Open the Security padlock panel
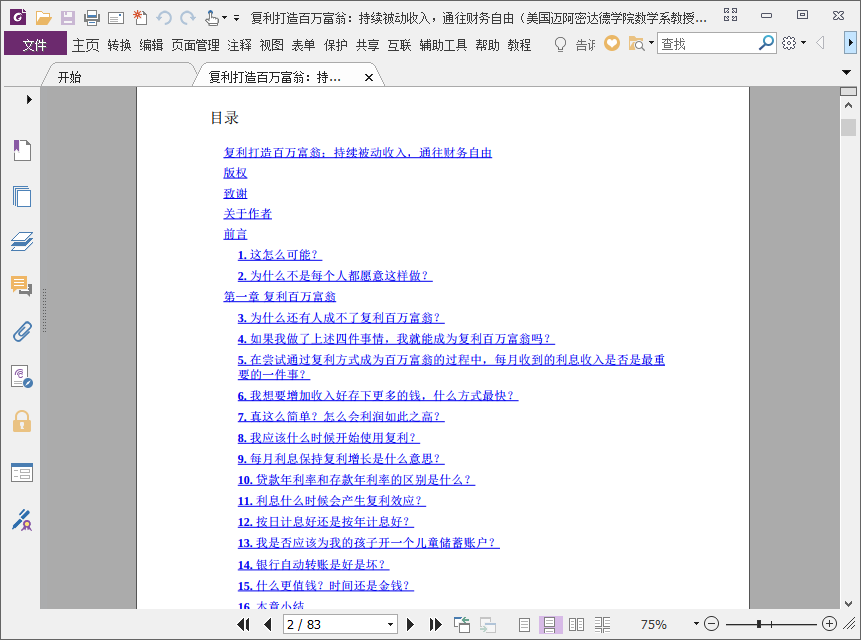The width and height of the screenshot is (861, 640). [x=22, y=422]
